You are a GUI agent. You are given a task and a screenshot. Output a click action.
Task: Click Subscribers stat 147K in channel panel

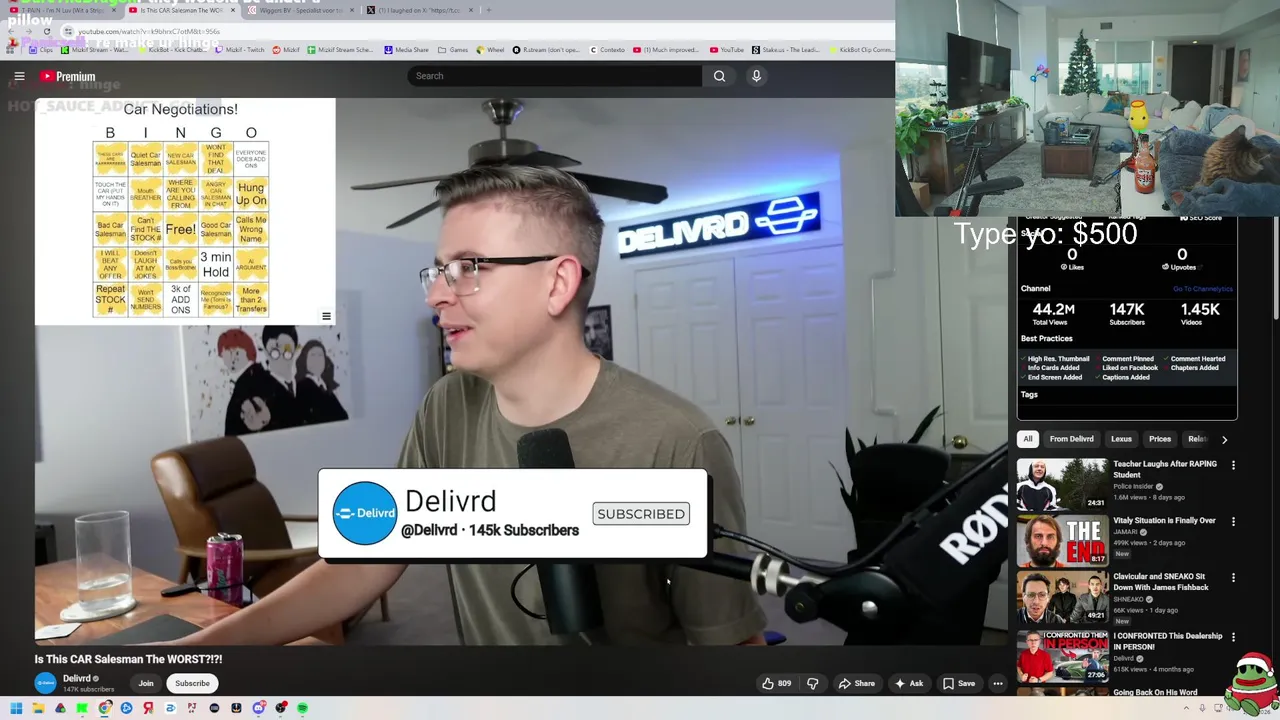(1126, 314)
